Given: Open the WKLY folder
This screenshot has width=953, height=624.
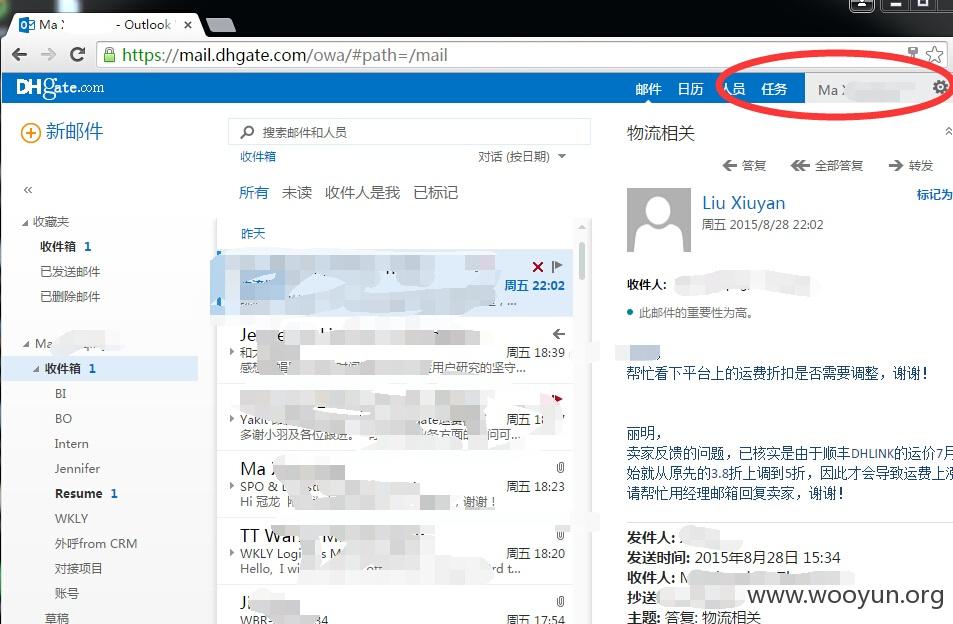Looking at the screenshot, I should pos(71,518).
